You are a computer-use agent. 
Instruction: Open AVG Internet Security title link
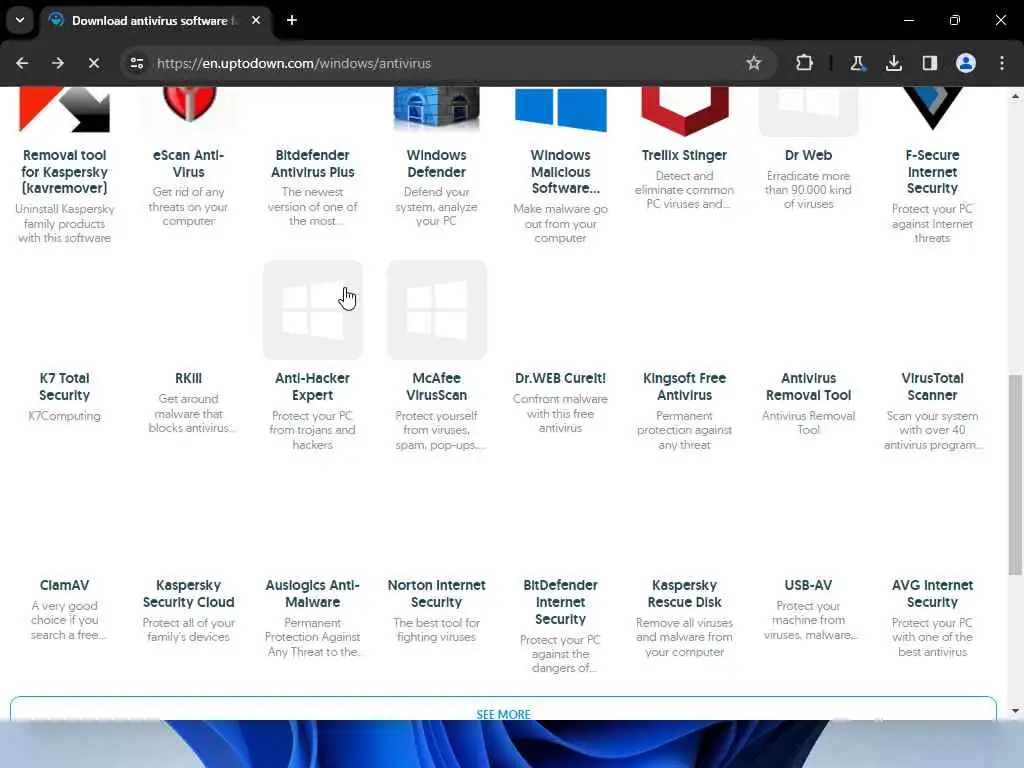(x=932, y=594)
